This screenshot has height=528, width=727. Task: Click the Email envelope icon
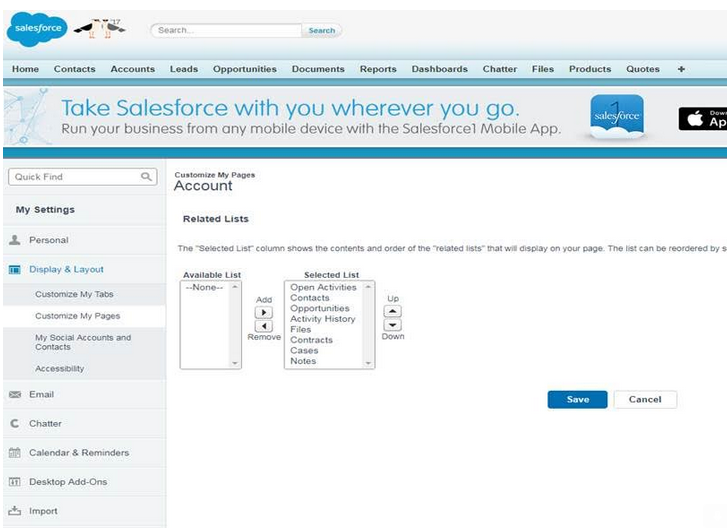[15, 394]
